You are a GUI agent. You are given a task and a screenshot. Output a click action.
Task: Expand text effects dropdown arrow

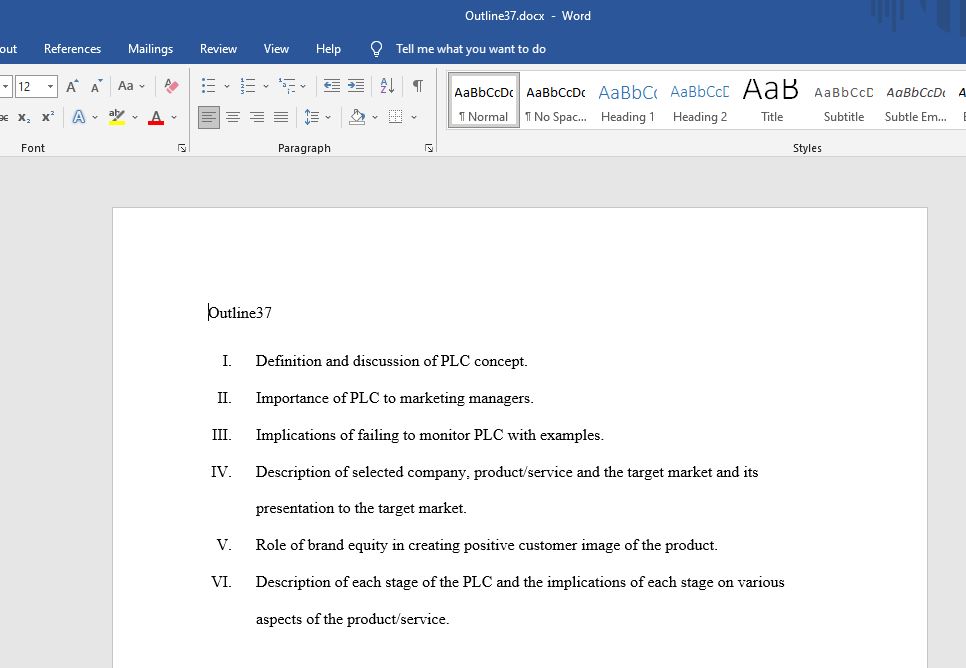point(95,117)
